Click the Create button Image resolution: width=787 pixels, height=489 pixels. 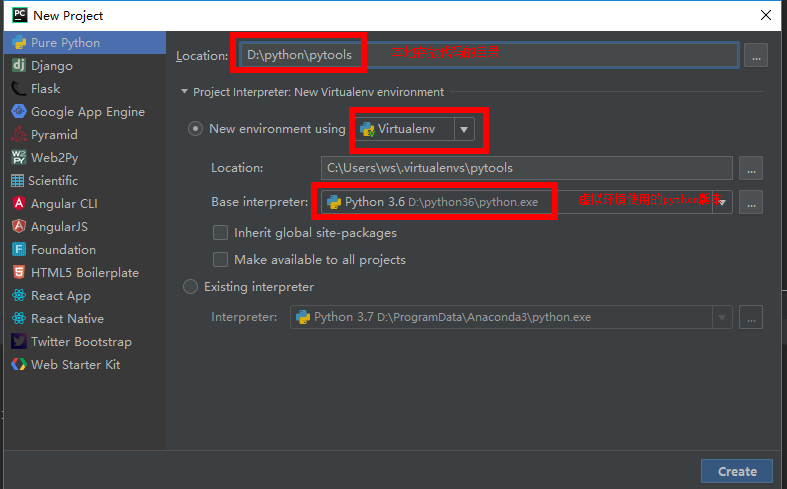coord(737,471)
